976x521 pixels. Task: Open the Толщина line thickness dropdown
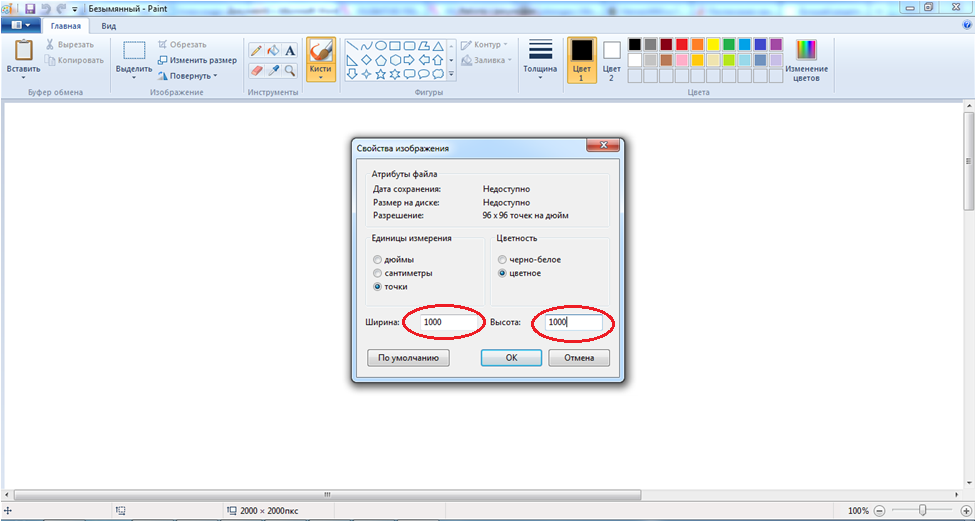540,78
